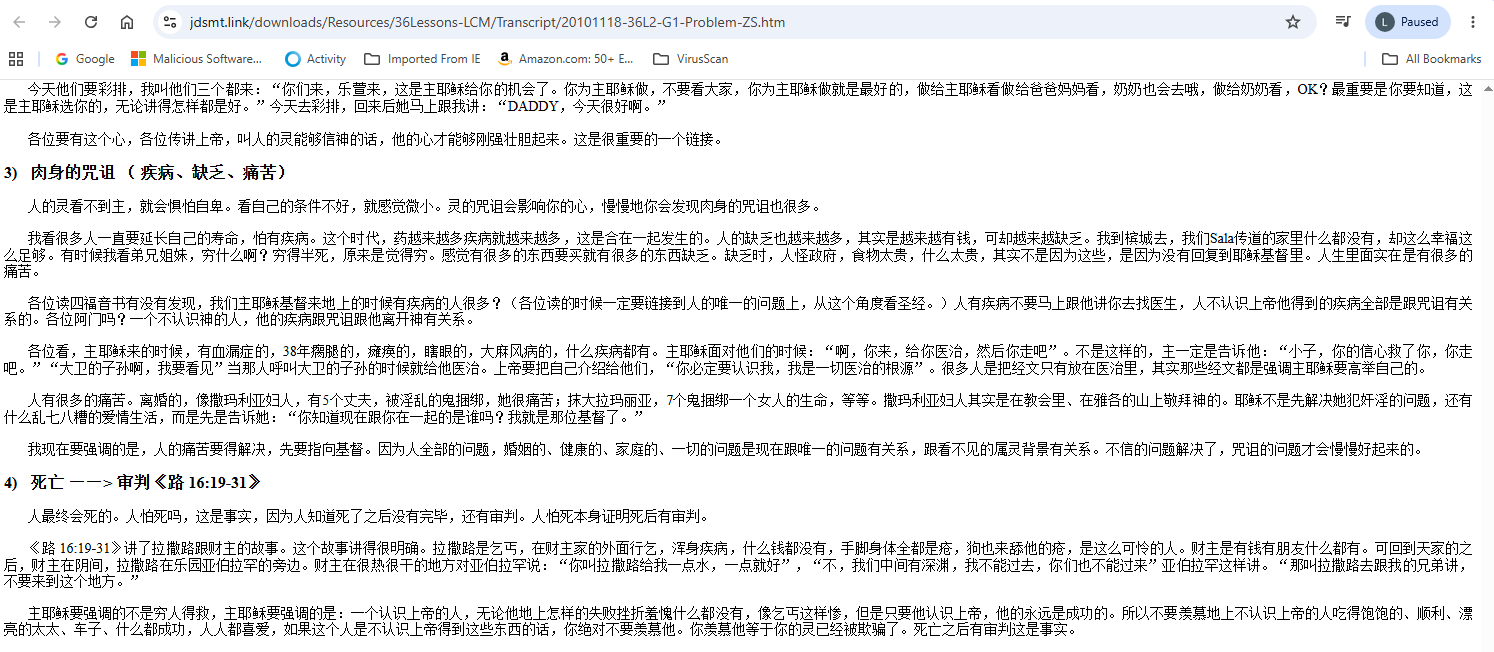Expand the Imported From IE folder
1494x652 pixels.
tap(422, 59)
